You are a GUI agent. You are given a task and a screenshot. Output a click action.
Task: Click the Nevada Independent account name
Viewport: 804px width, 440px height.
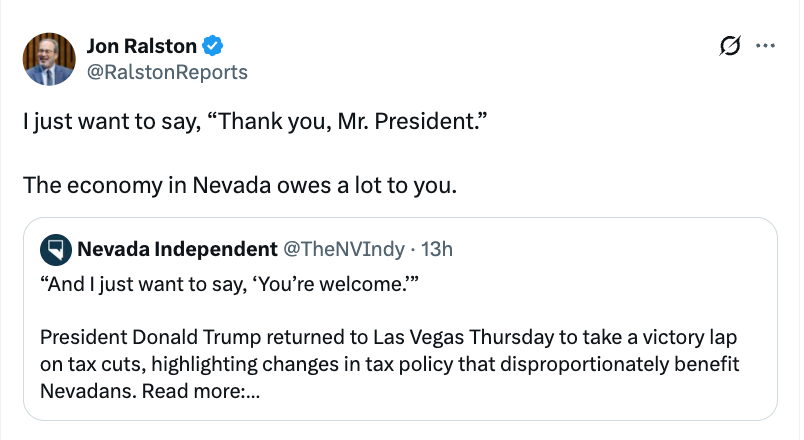tap(176, 248)
